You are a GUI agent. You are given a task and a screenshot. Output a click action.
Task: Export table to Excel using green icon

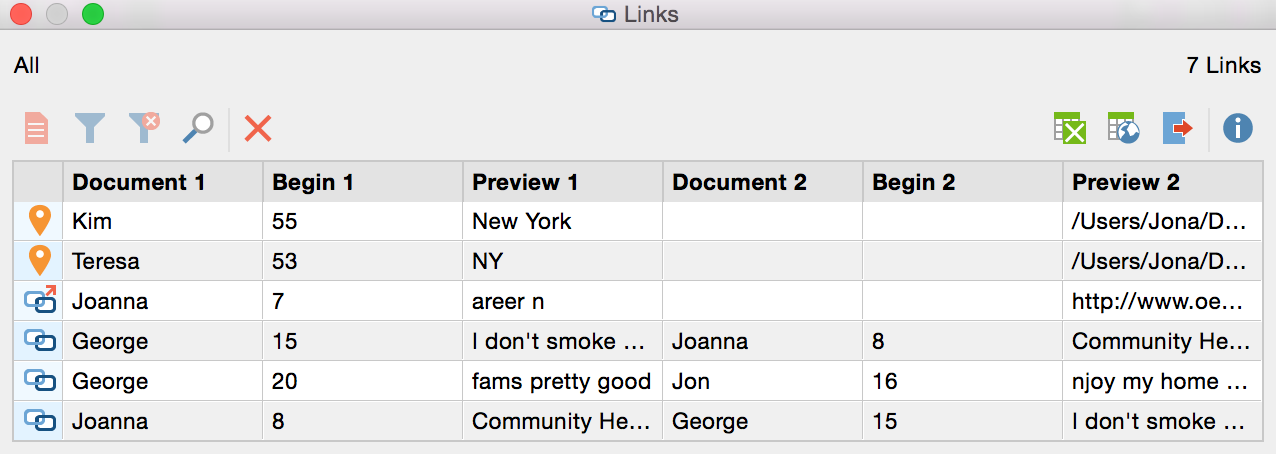click(1070, 128)
